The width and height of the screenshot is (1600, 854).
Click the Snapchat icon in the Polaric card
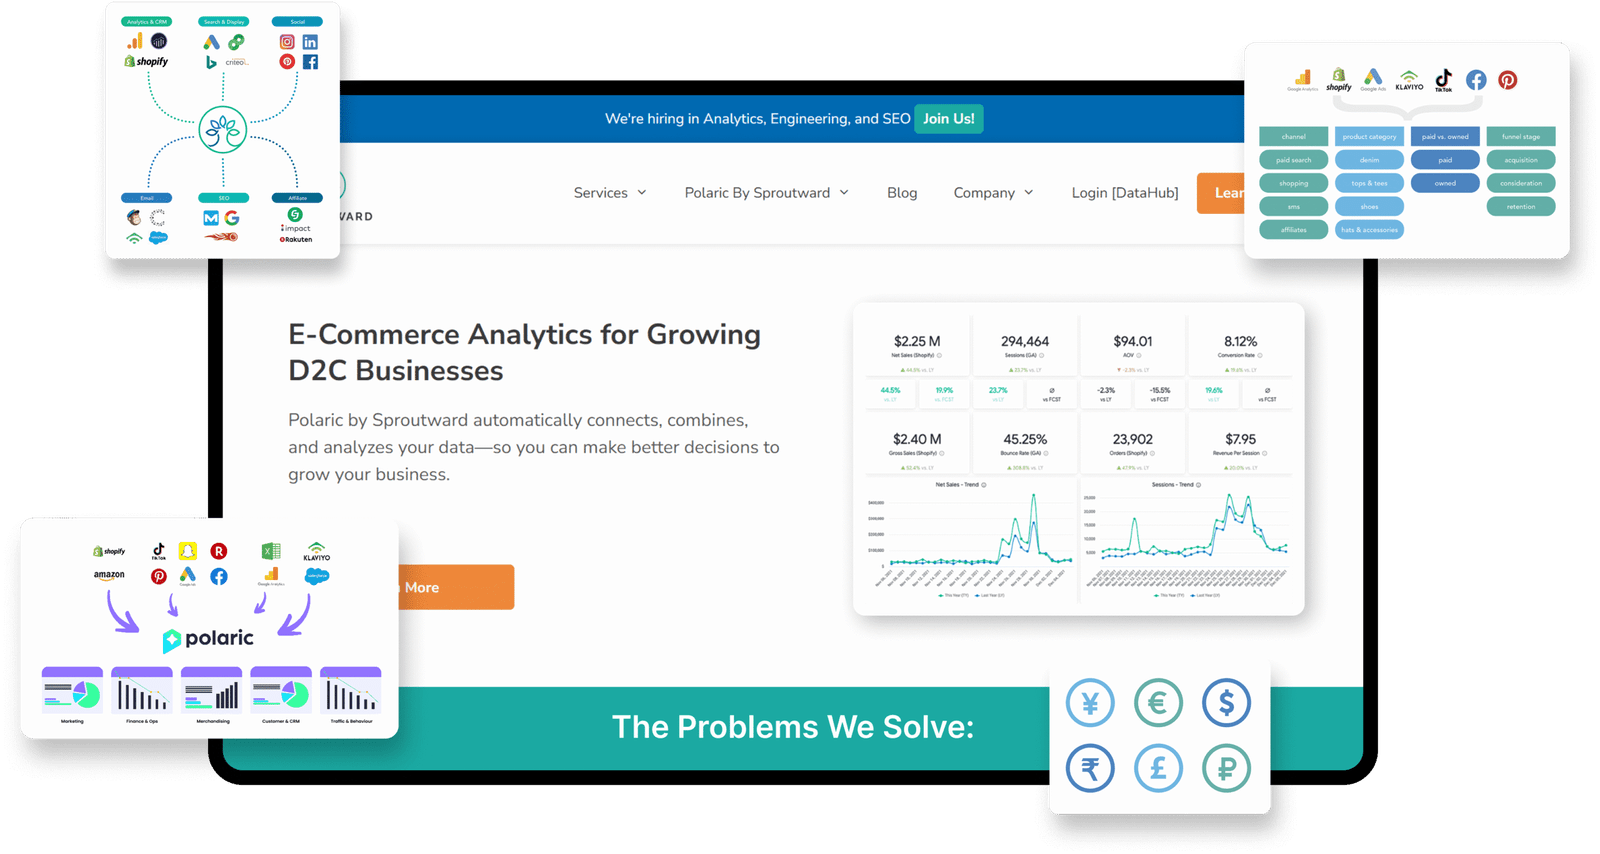[x=187, y=551]
